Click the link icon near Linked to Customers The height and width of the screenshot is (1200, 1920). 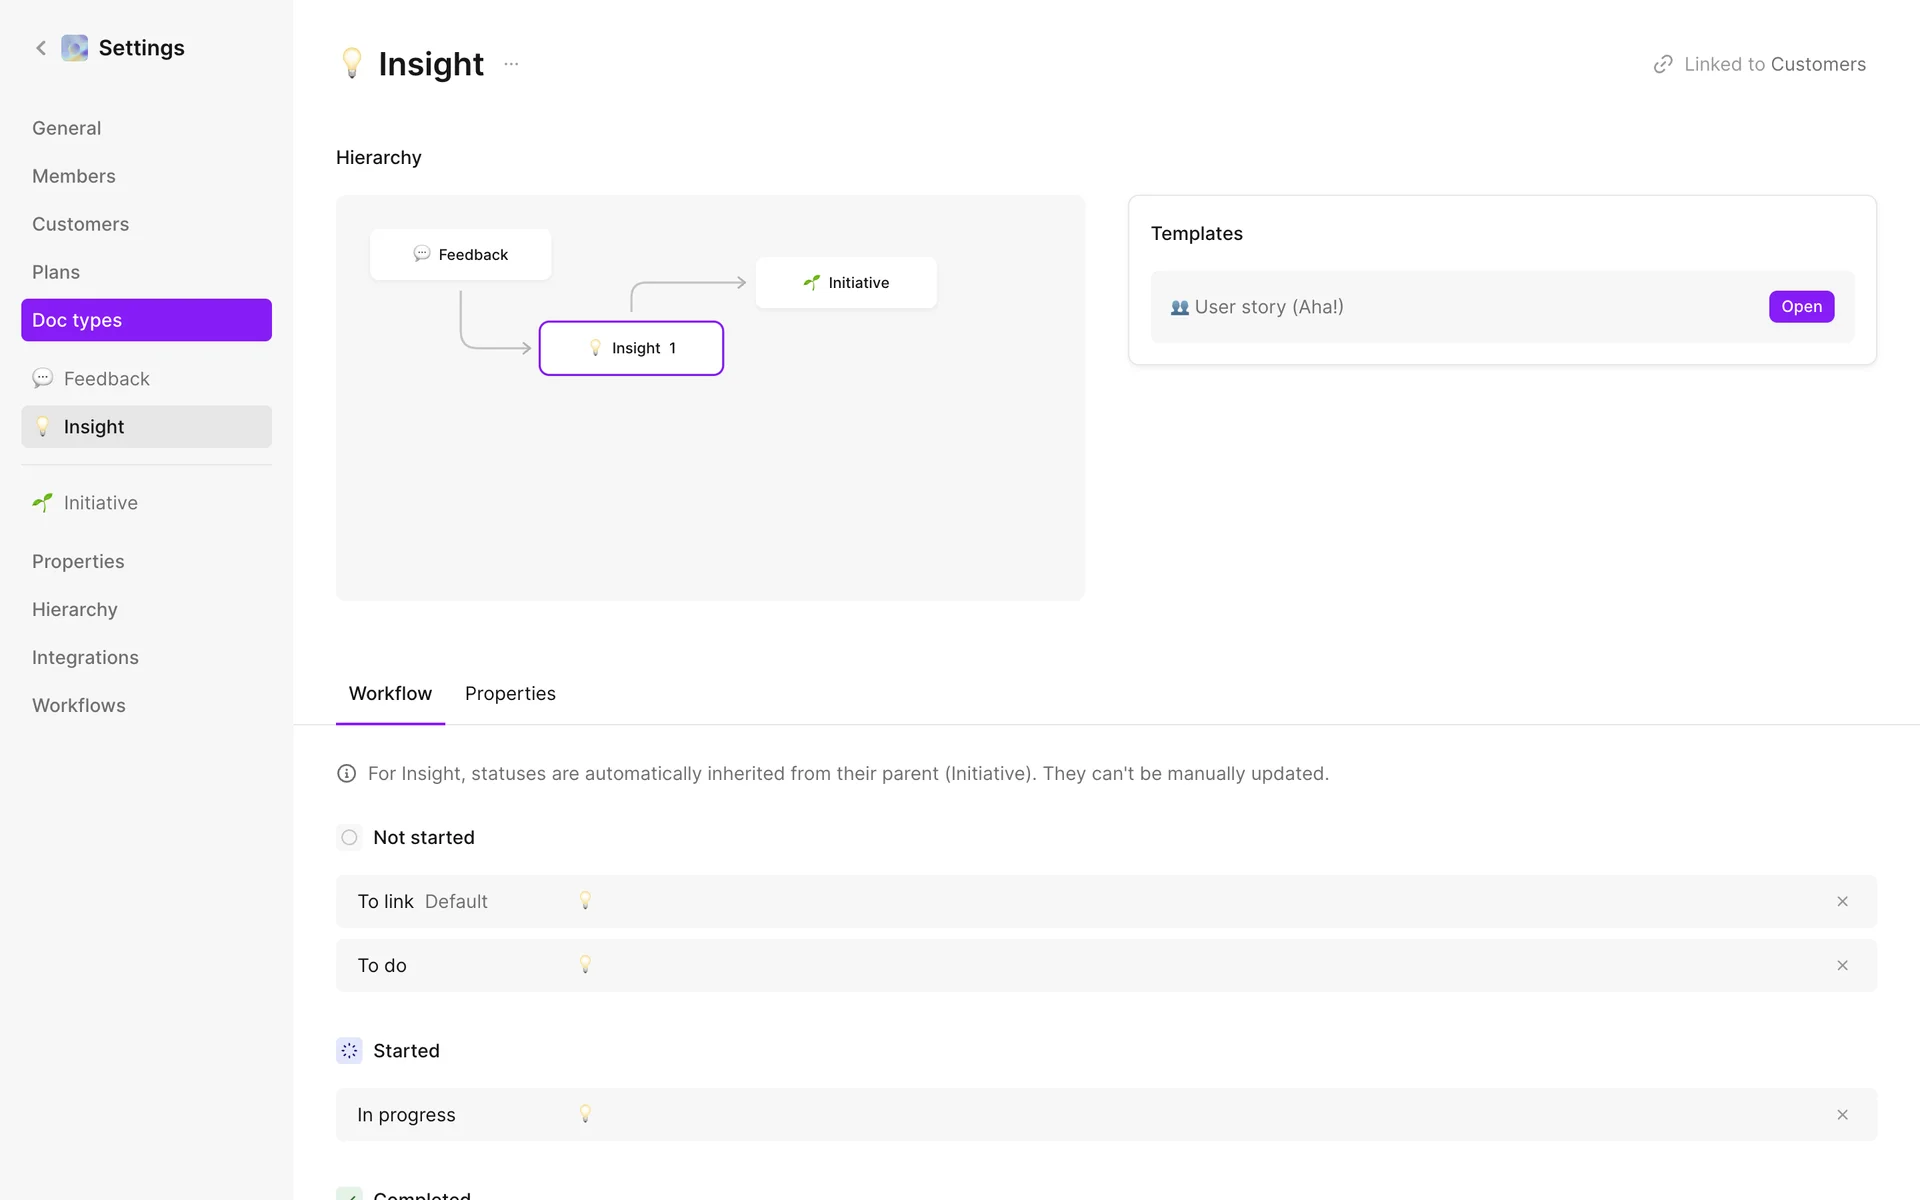click(1662, 64)
